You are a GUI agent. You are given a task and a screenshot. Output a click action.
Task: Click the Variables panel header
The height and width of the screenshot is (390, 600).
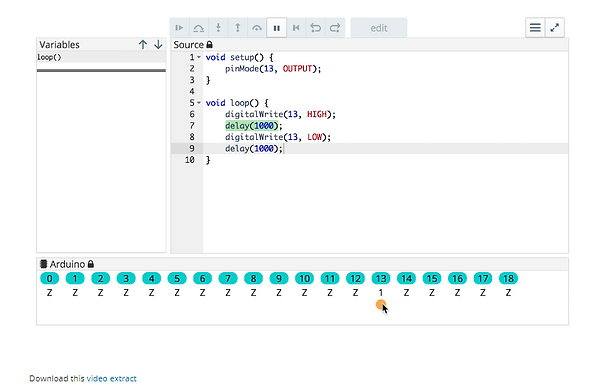click(101, 45)
